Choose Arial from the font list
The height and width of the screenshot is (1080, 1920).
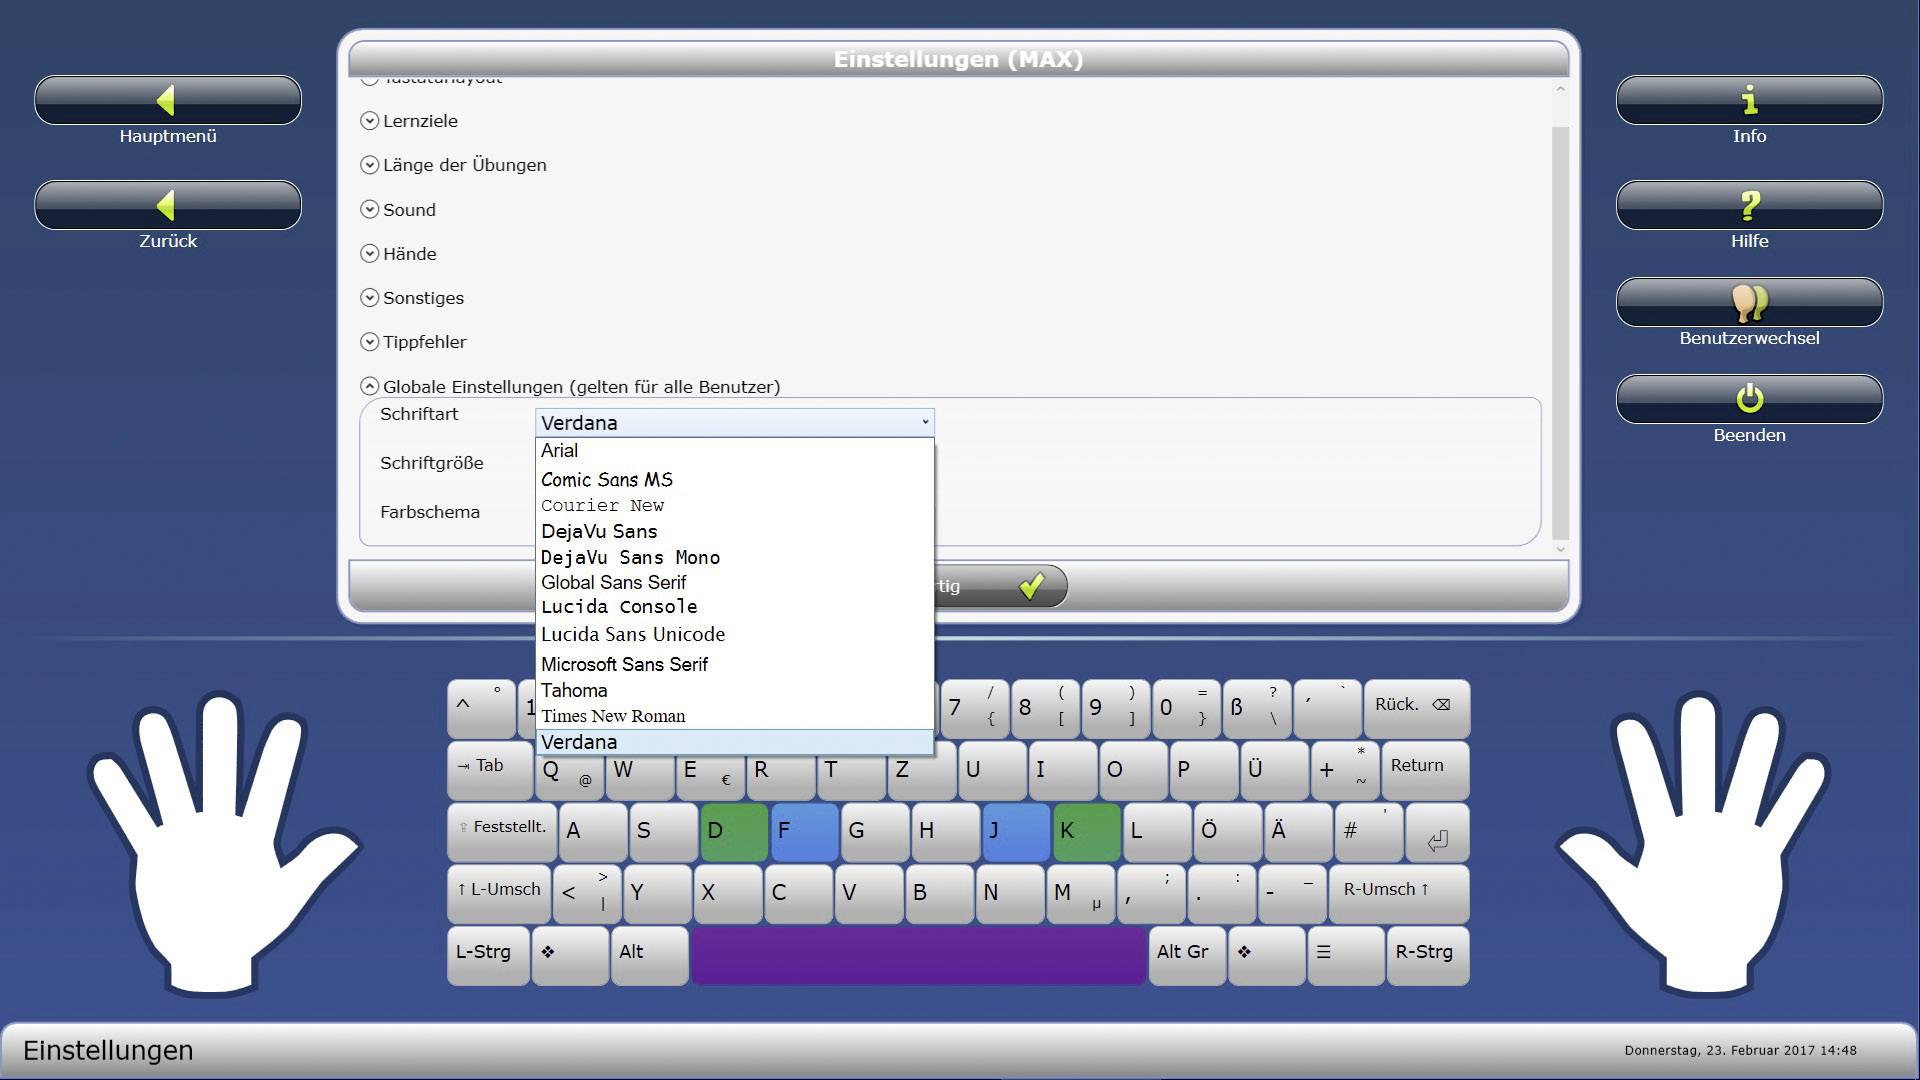pos(735,451)
